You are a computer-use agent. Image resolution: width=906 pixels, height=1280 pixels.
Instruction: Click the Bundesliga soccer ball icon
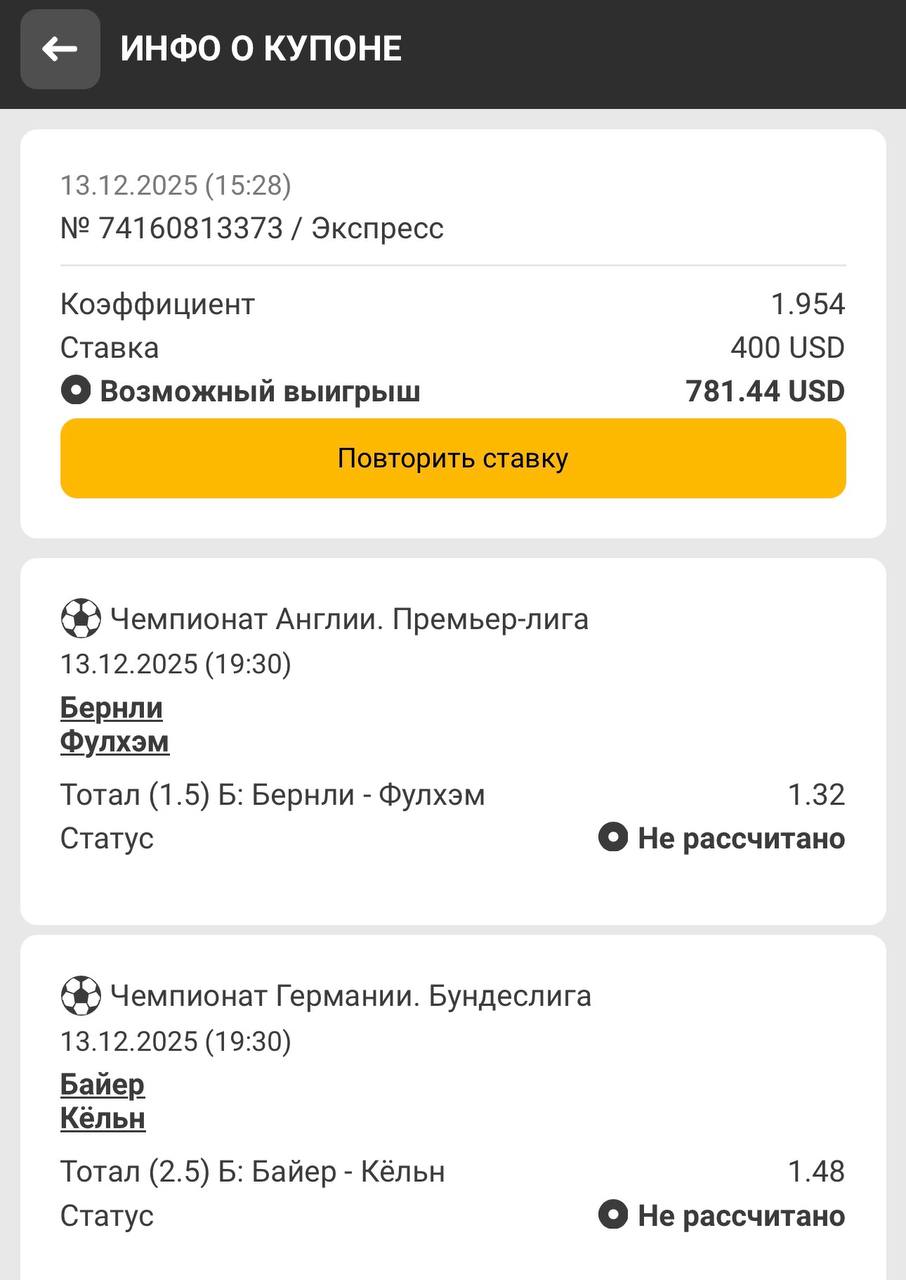tap(81, 996)
